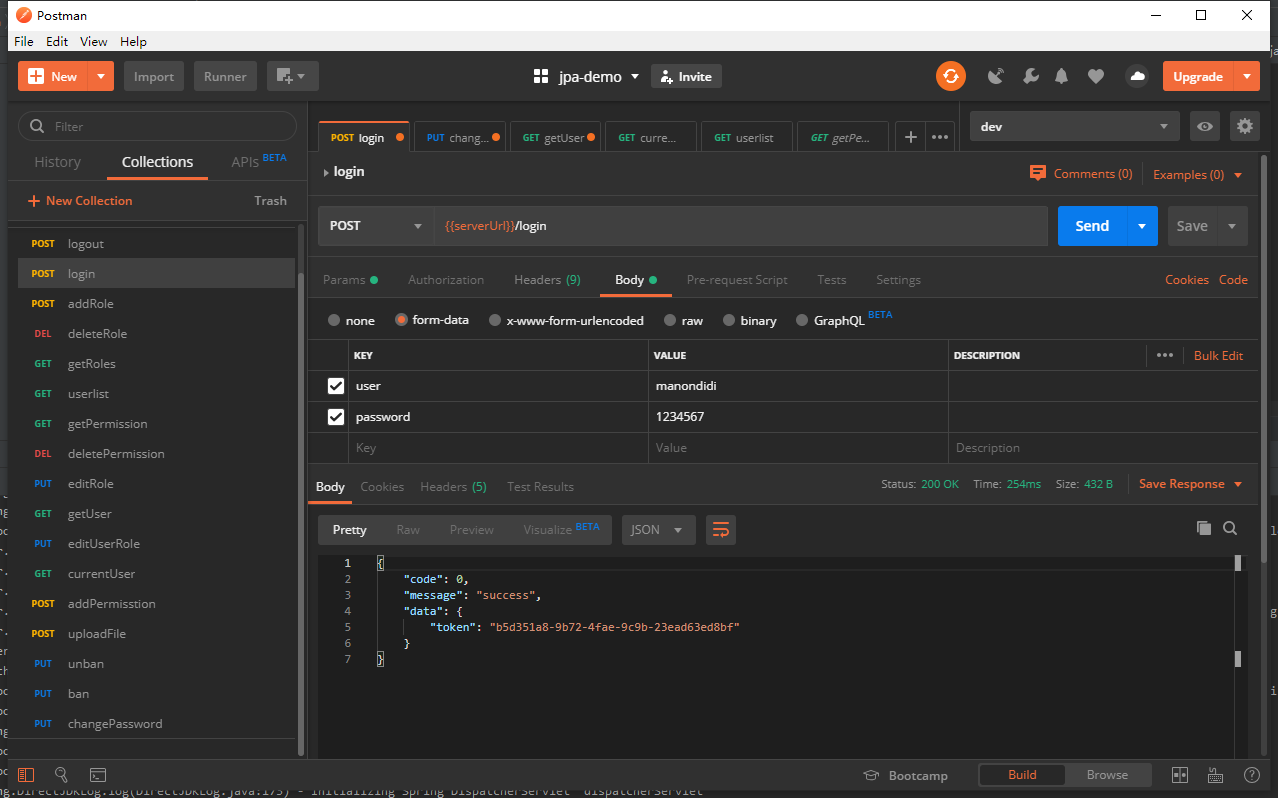The height and width of the screenshot is (798, 1278).
Task: Select the GraphQL body radio button
Action: click(x=802, y=320)
